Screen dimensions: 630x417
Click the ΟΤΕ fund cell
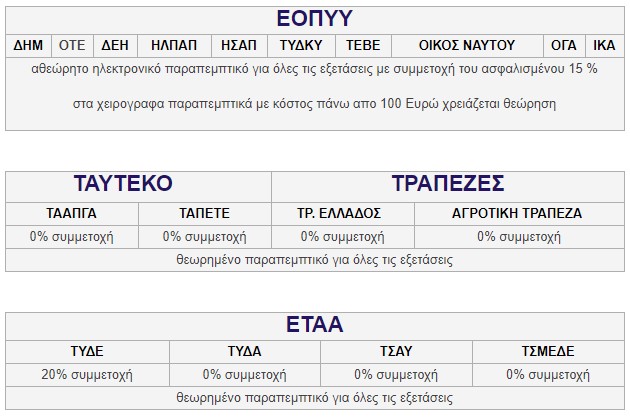(x=72, y=45)
